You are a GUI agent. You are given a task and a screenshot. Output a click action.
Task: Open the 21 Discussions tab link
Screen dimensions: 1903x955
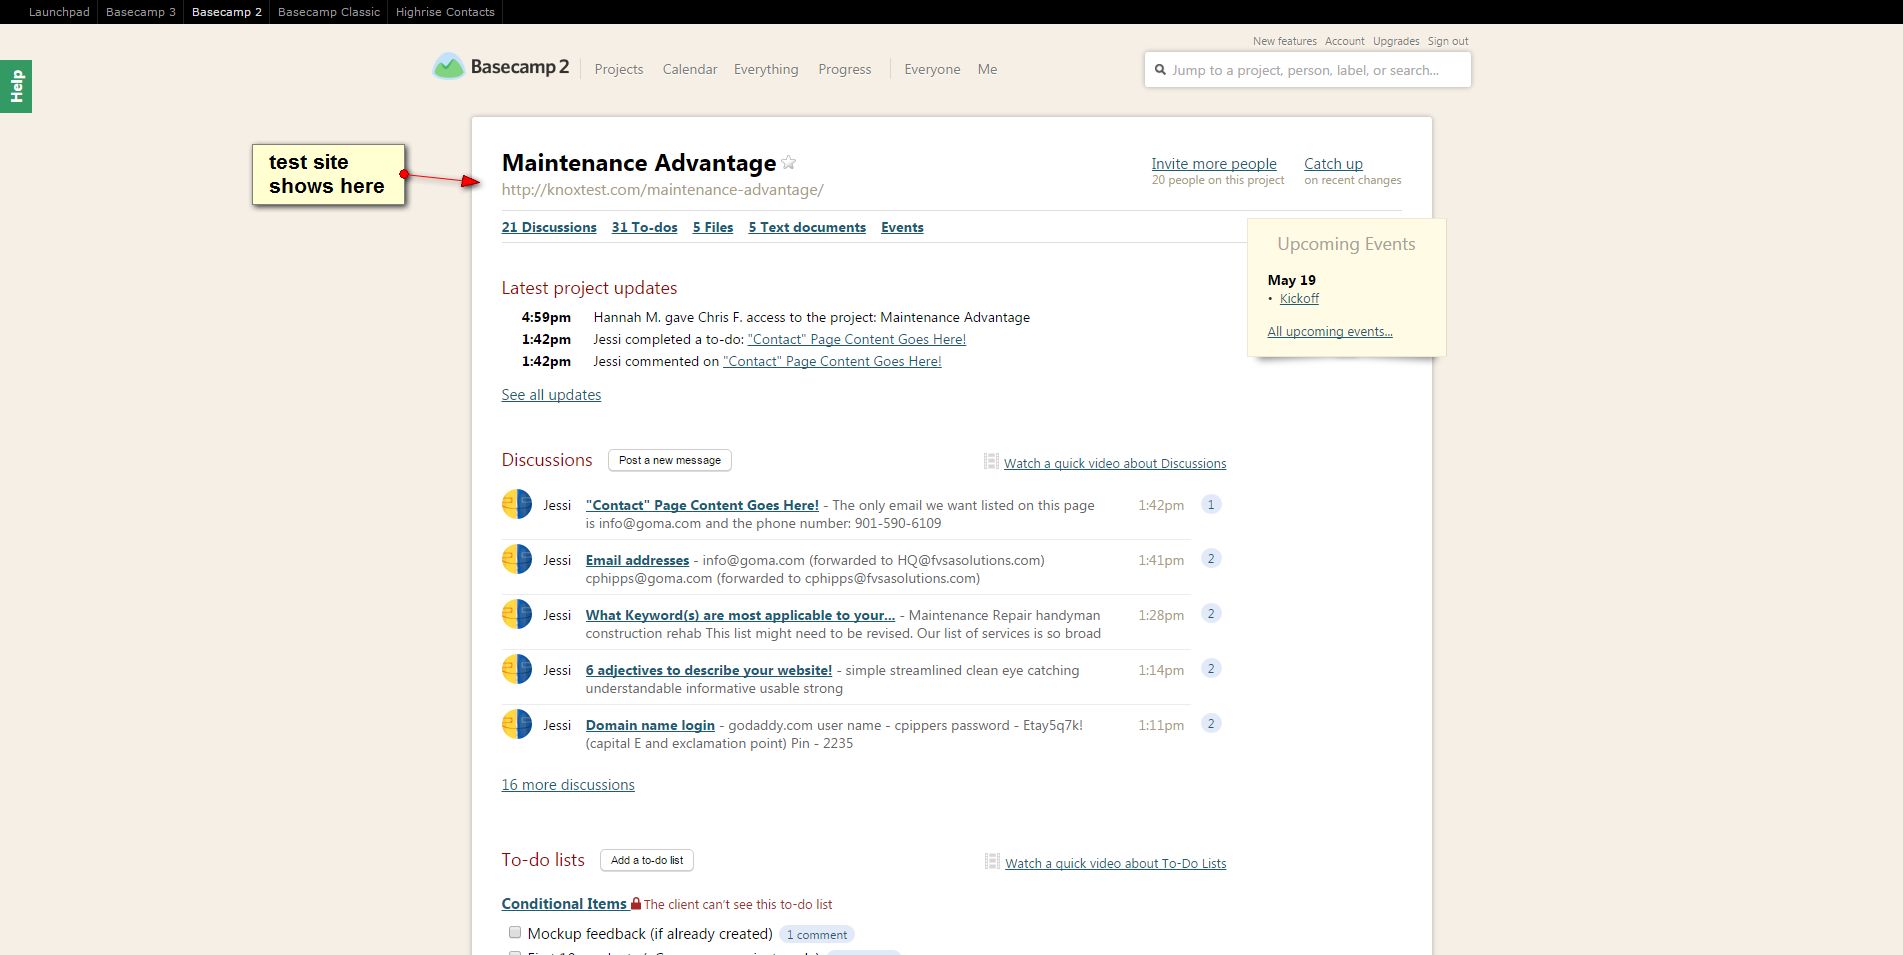[x=549, y=227]
